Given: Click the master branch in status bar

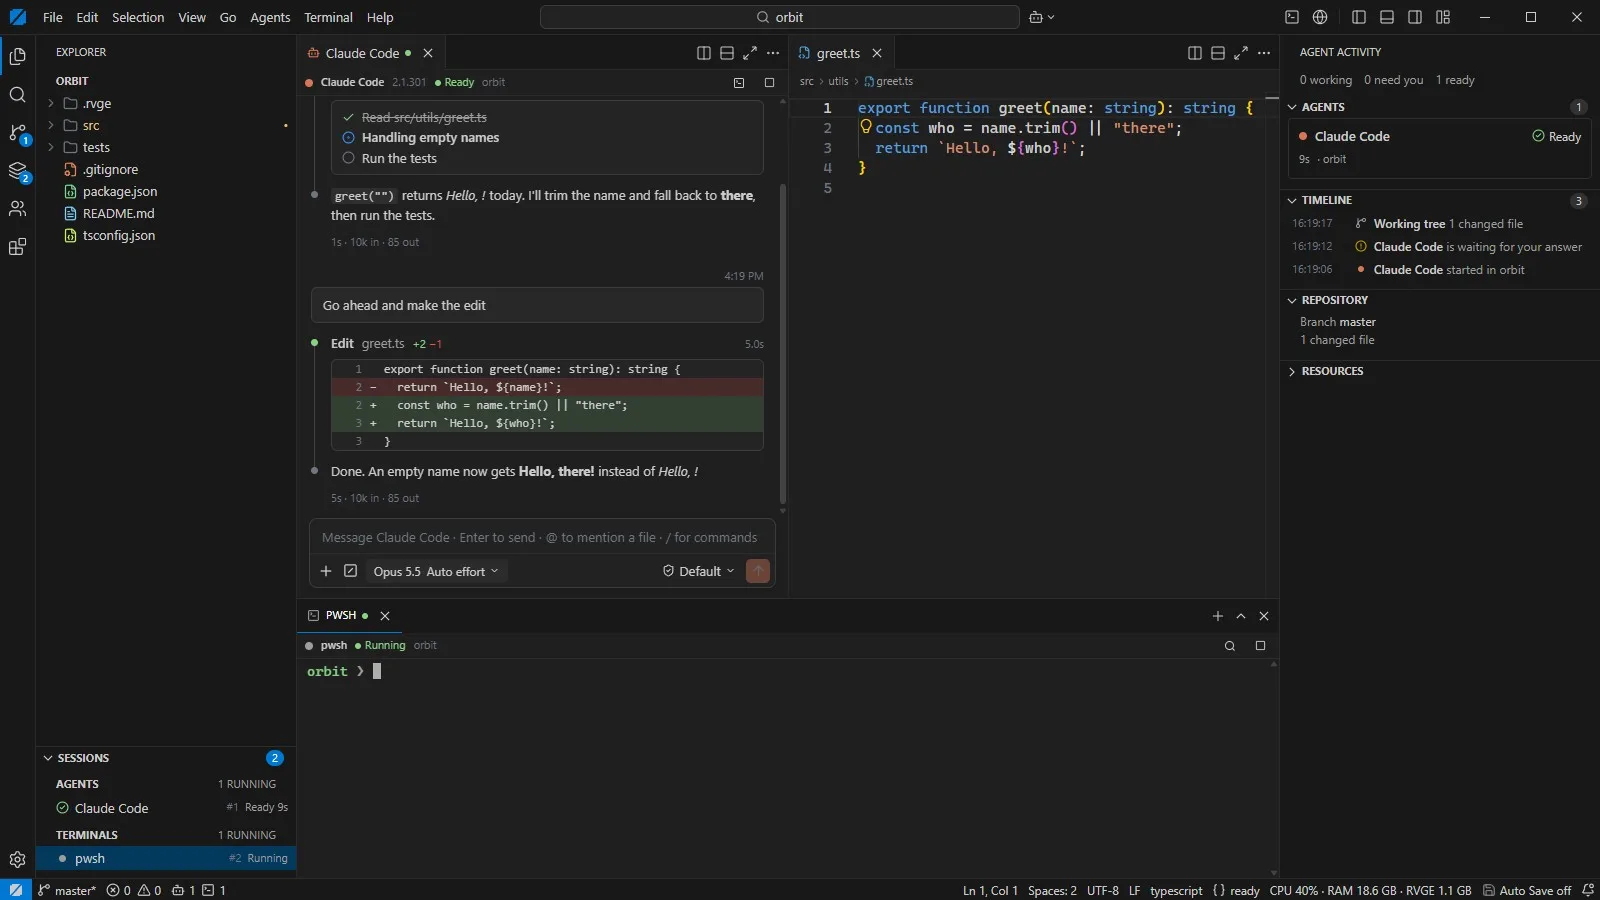Looking at the screenshot, I should pos(67,890).
